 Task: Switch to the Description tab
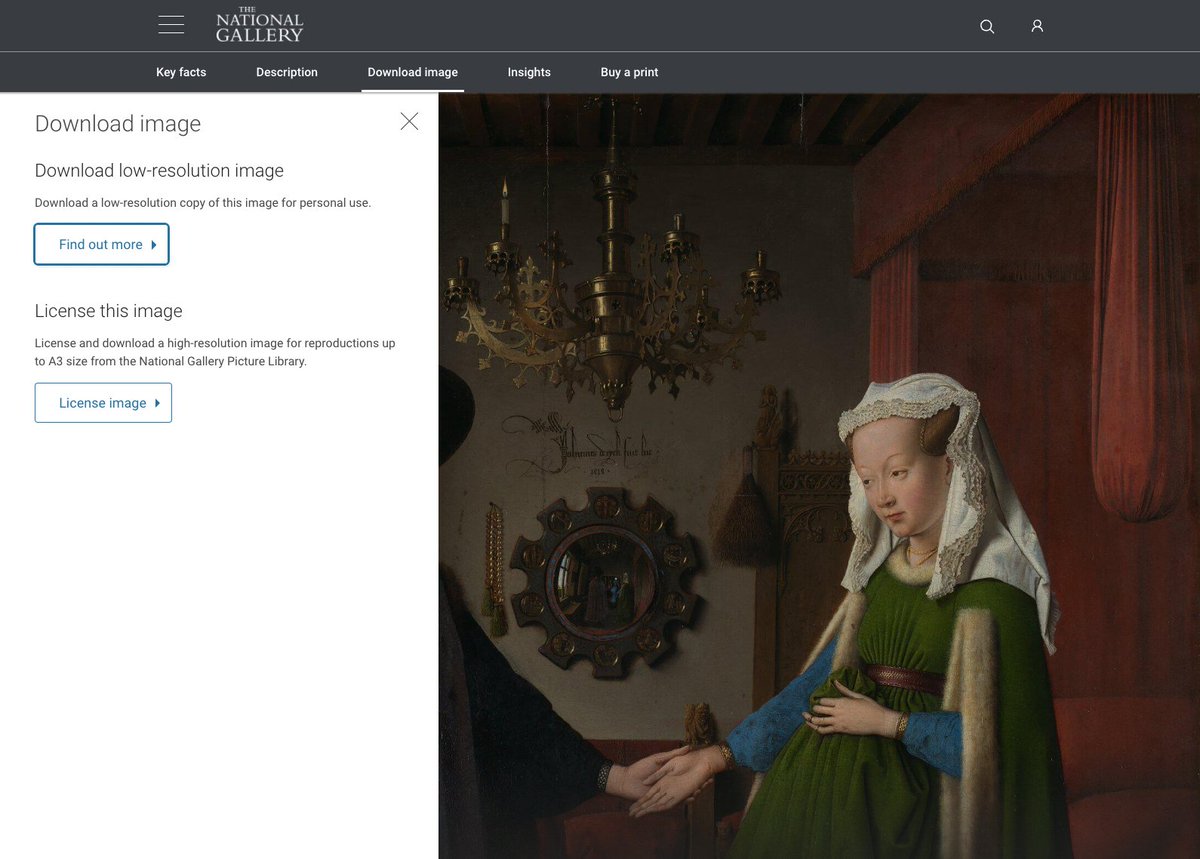click(x=287, y=72)
